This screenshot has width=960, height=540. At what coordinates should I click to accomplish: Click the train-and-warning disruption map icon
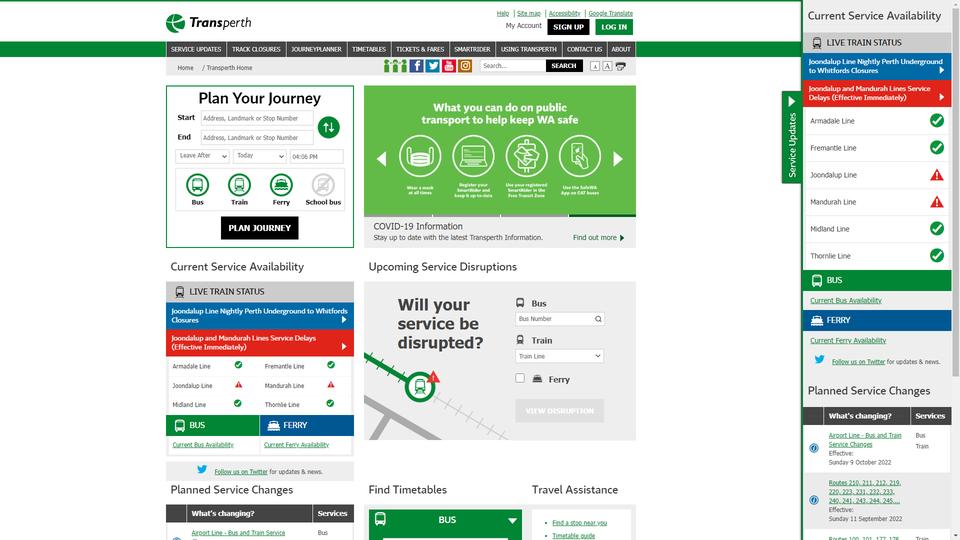coord(421,386)
